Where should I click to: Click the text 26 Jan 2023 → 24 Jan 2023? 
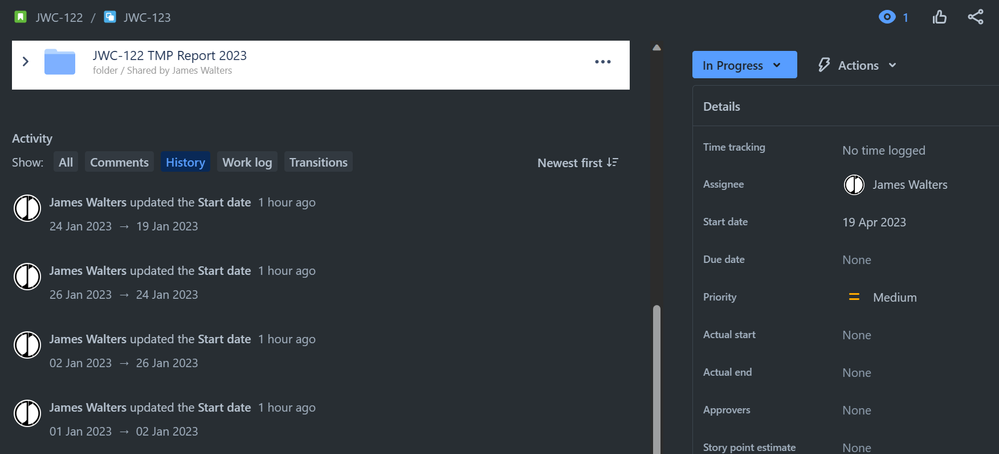pyautogui.click(x=124, y=294)
